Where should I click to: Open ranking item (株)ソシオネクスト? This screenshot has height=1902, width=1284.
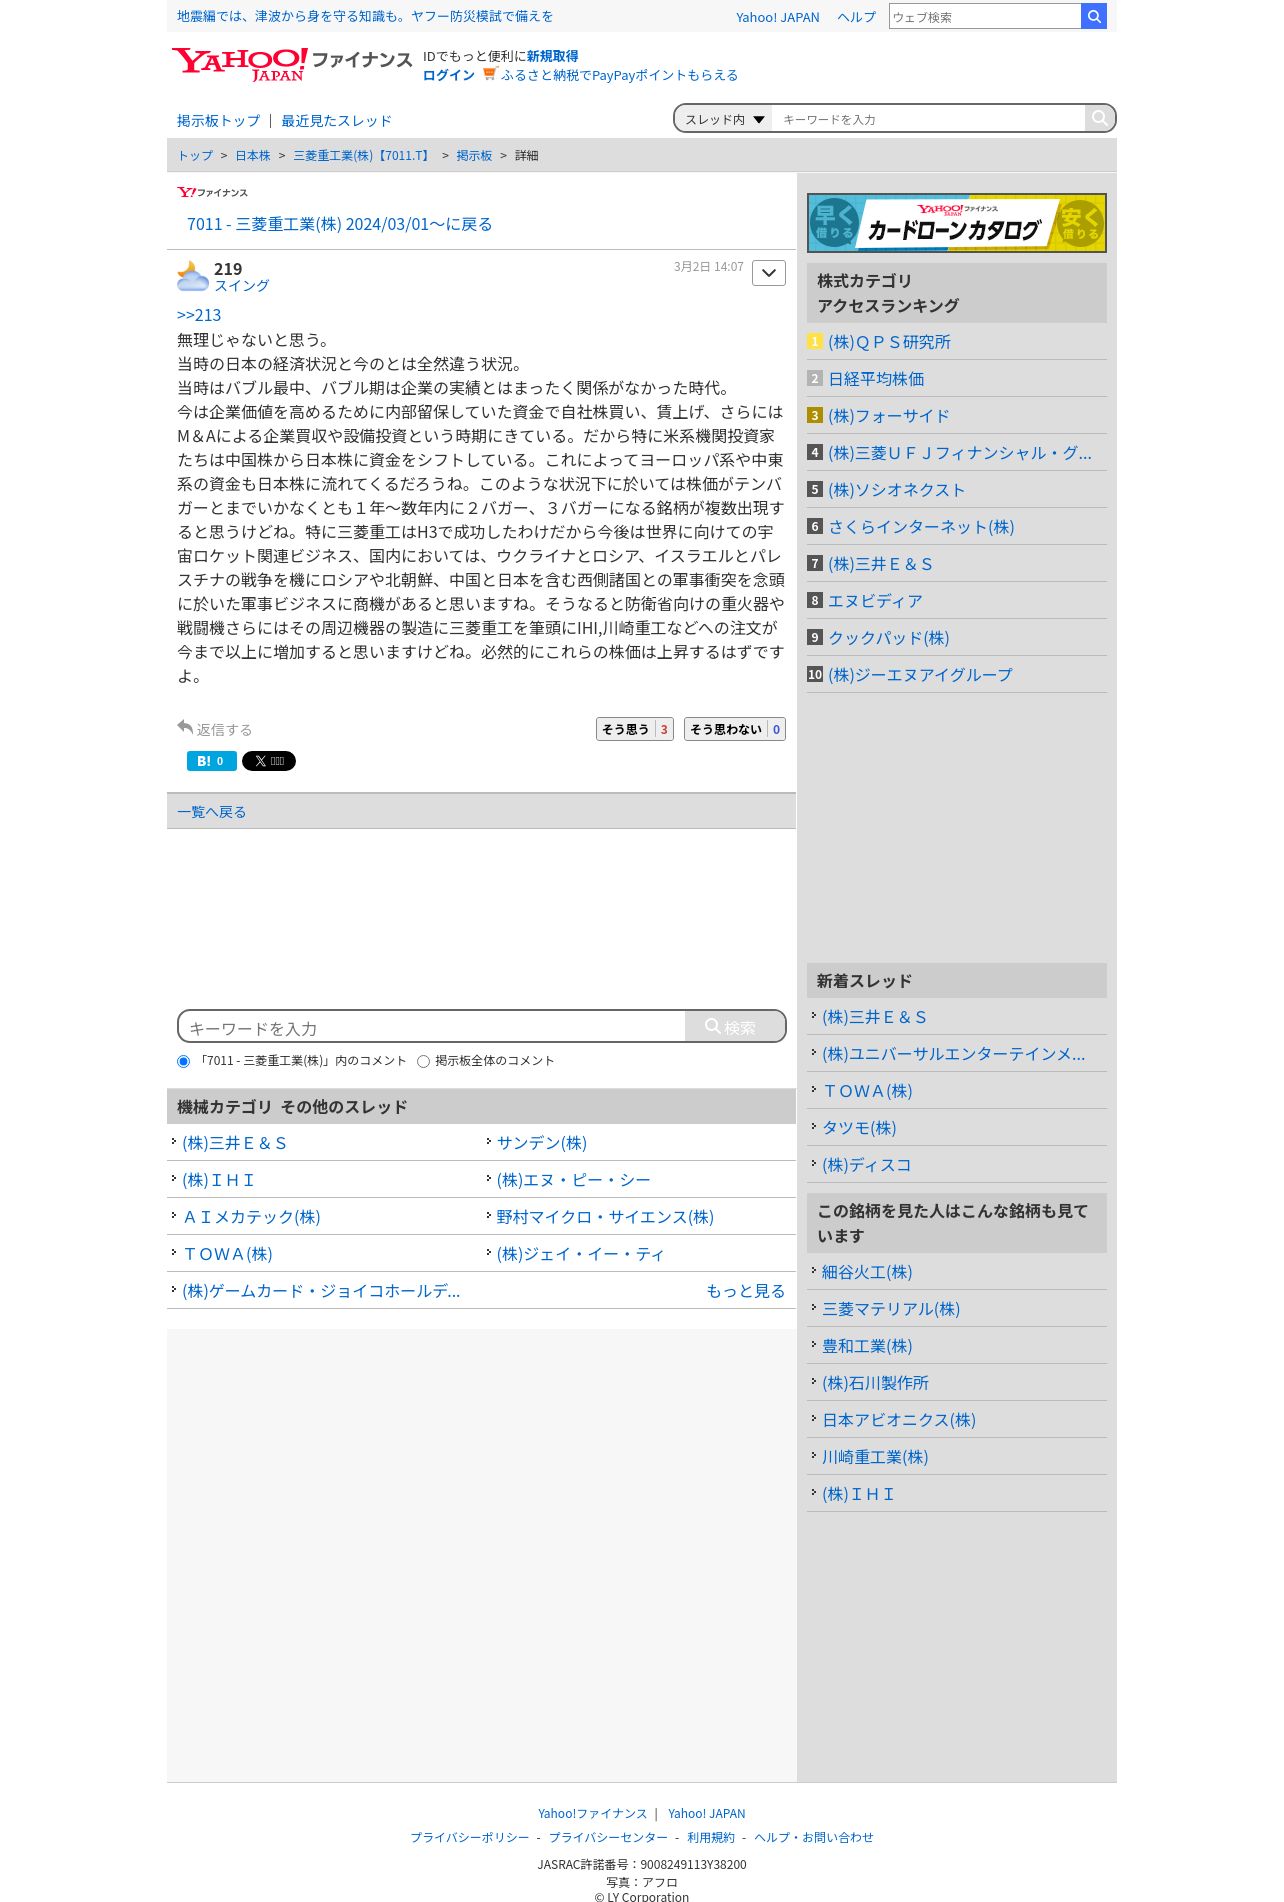(x=897, y=490)
